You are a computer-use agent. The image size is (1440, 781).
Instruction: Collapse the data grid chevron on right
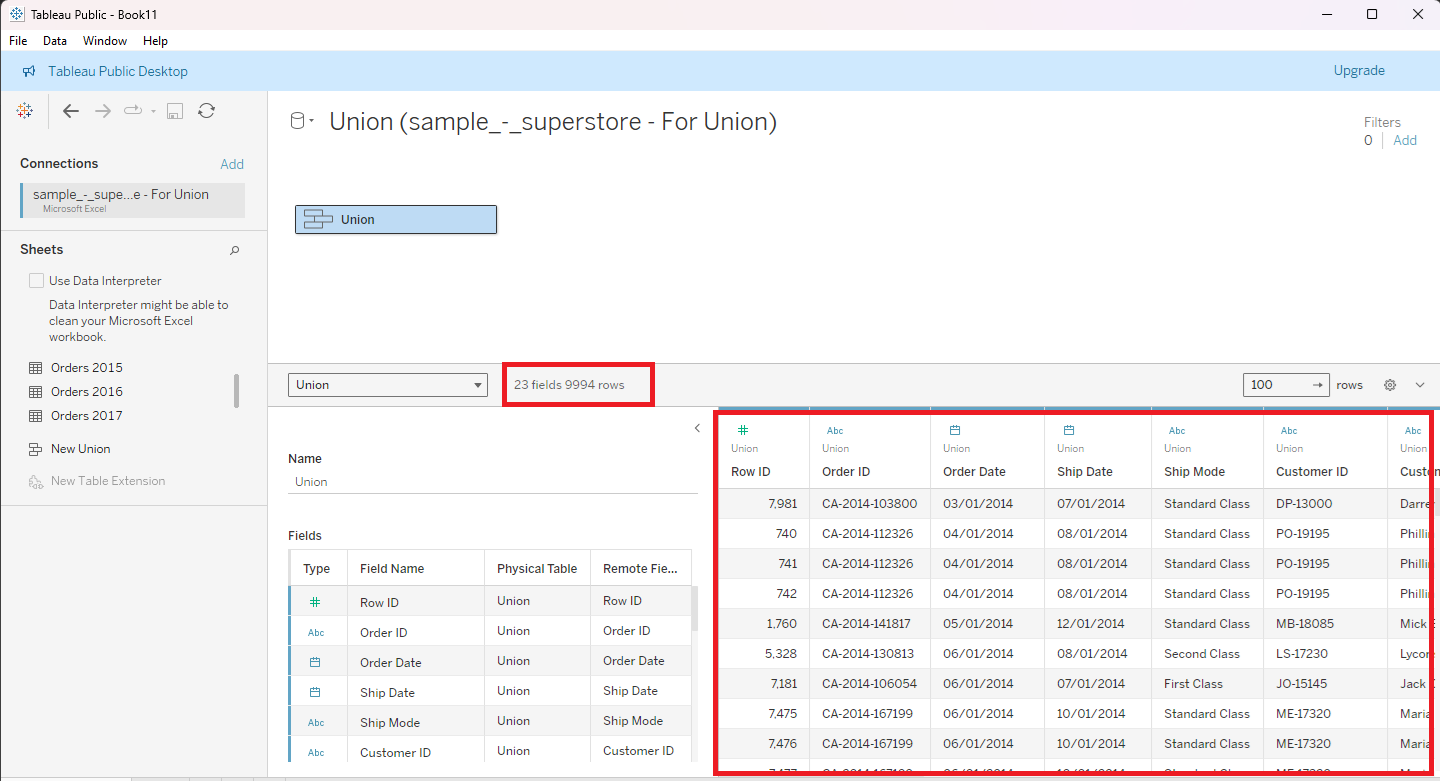(x=1420, y=385)
